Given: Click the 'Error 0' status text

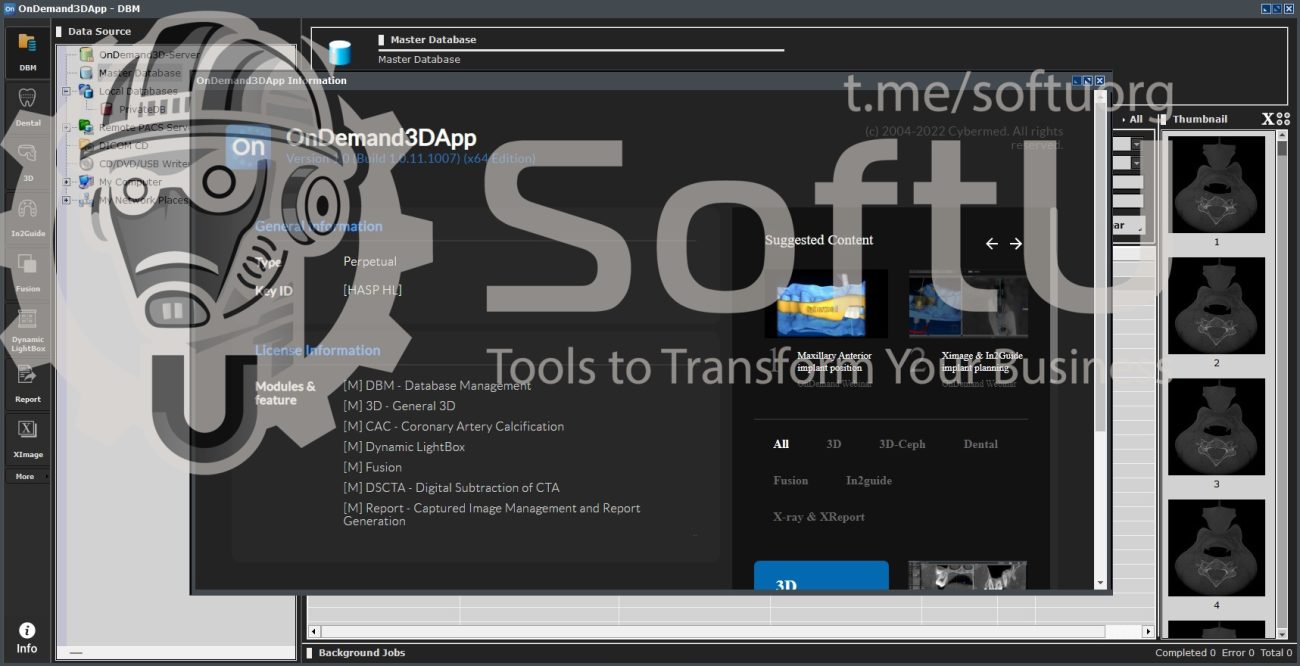Looking at the screenshot, I should click(x=1240, y=653).
